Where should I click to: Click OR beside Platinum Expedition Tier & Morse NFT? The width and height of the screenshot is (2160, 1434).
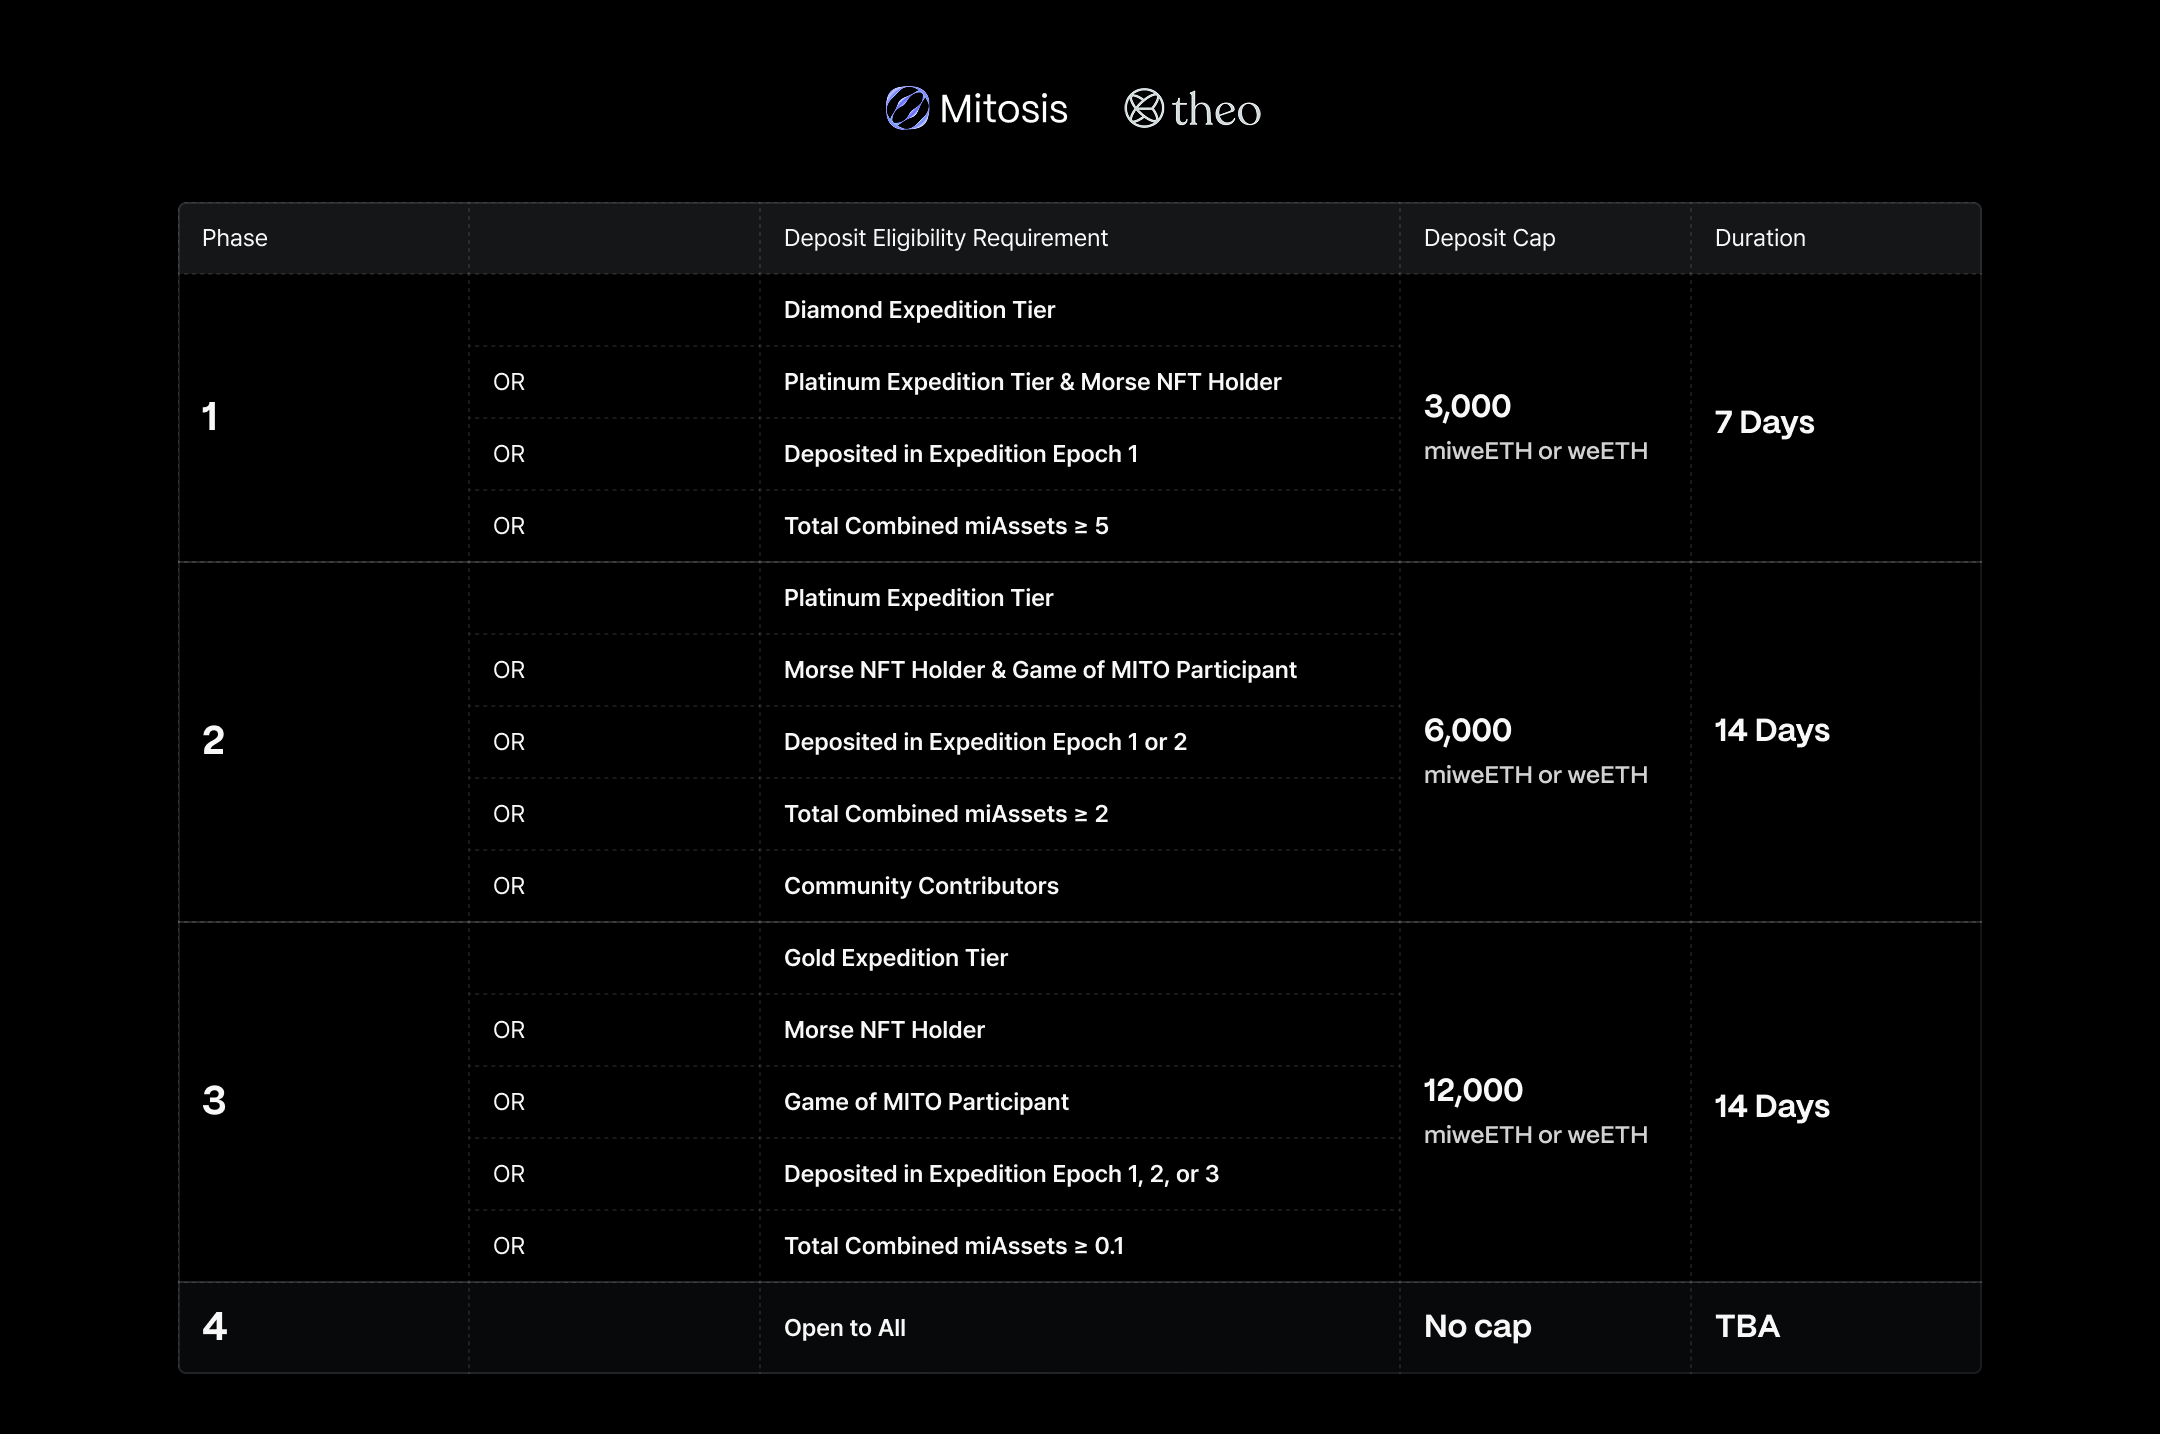pos(509,382)
